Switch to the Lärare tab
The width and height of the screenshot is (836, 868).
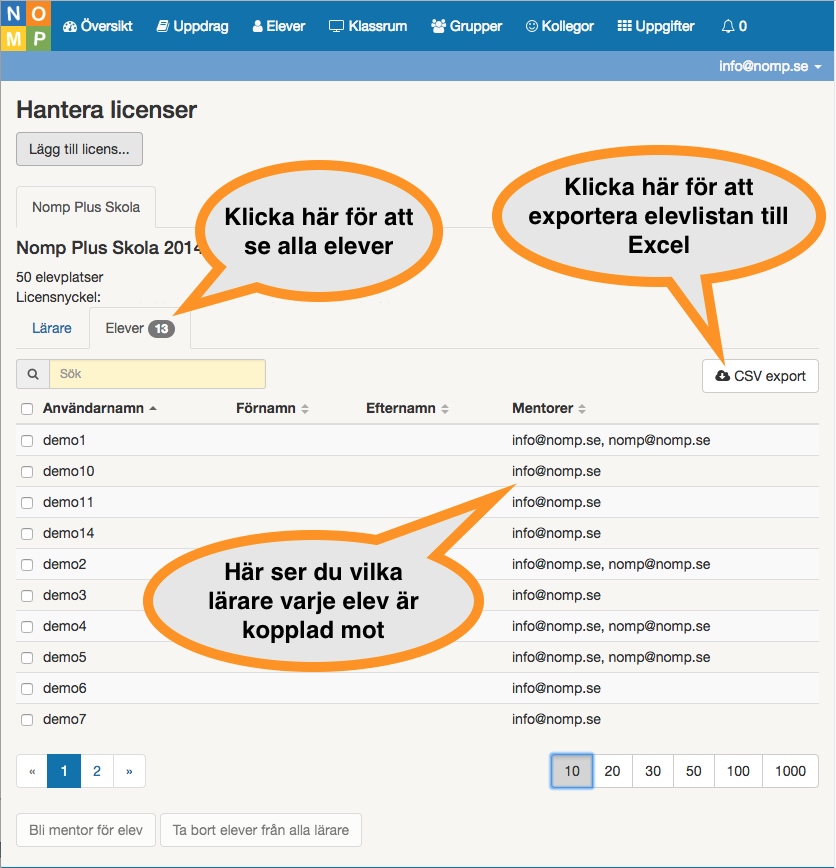(52, 328)
